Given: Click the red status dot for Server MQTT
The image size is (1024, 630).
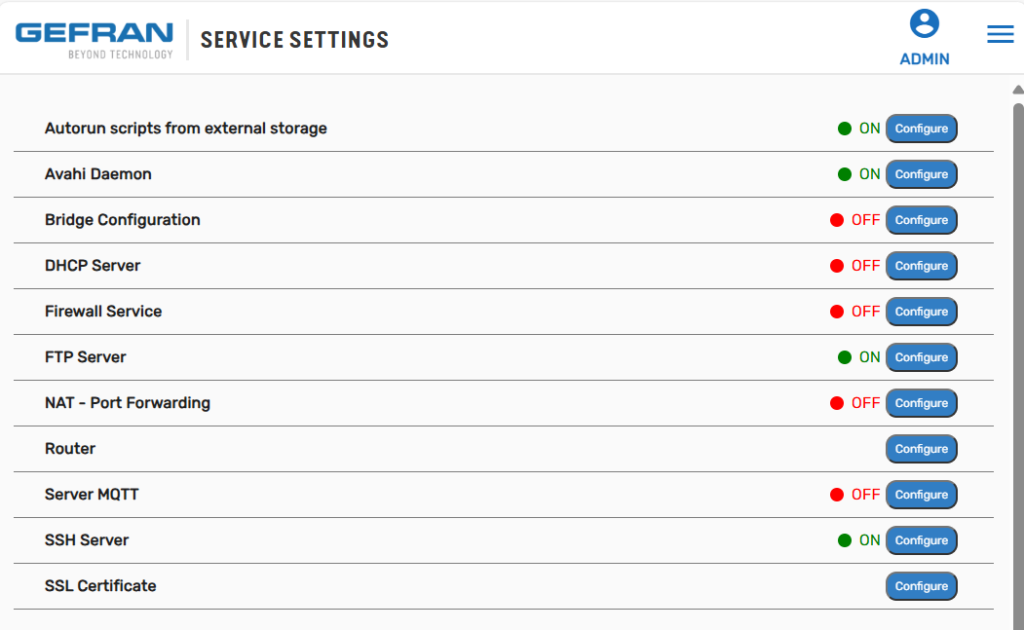Looking at the screenshot, I should [837, 494].
